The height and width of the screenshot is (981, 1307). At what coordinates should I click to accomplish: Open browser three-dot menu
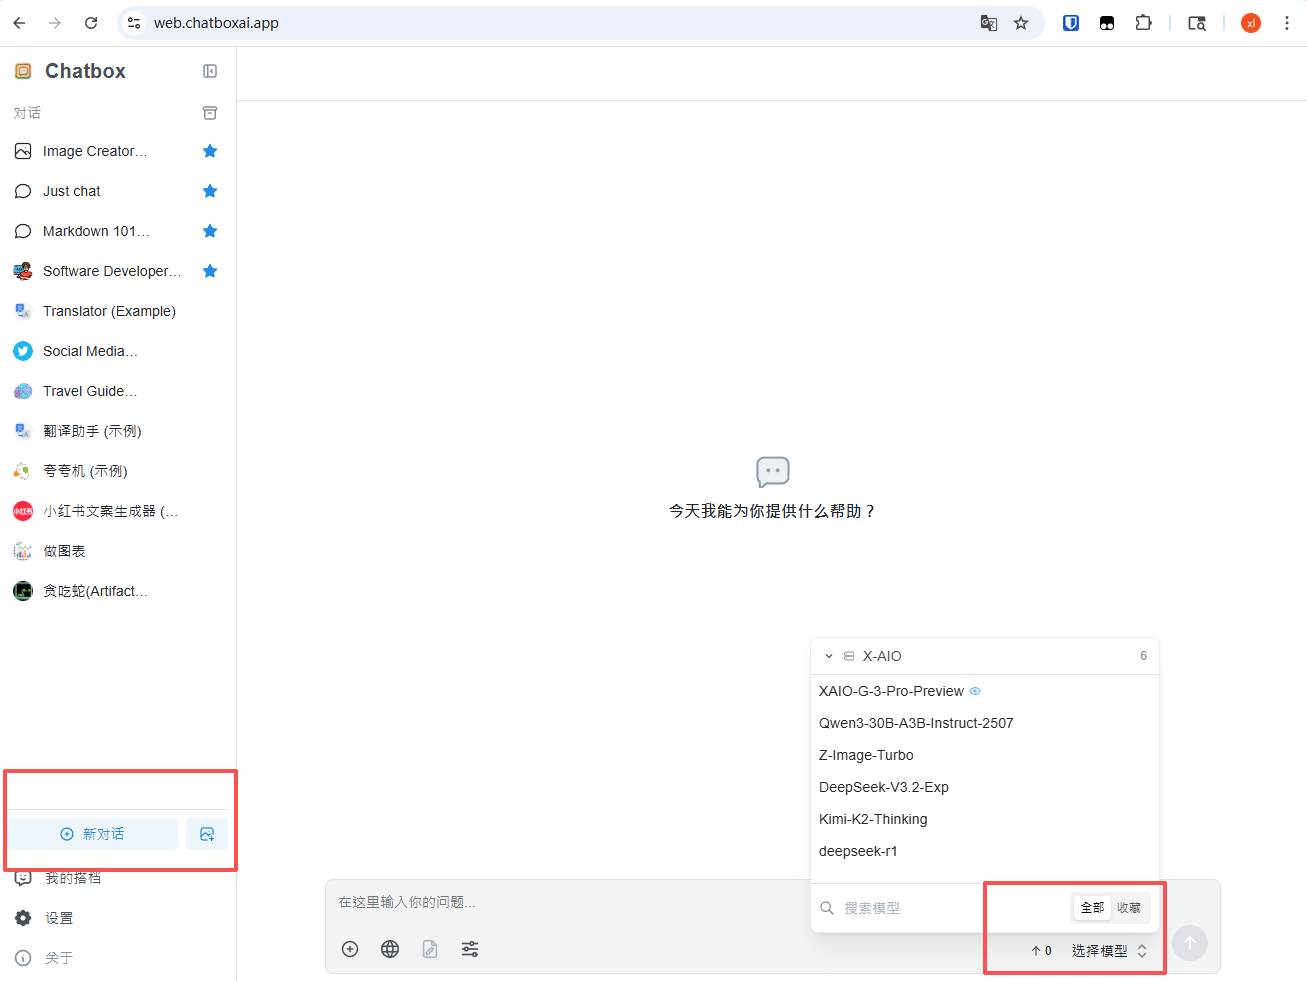pyautogui.click(x=1287, y=23)
